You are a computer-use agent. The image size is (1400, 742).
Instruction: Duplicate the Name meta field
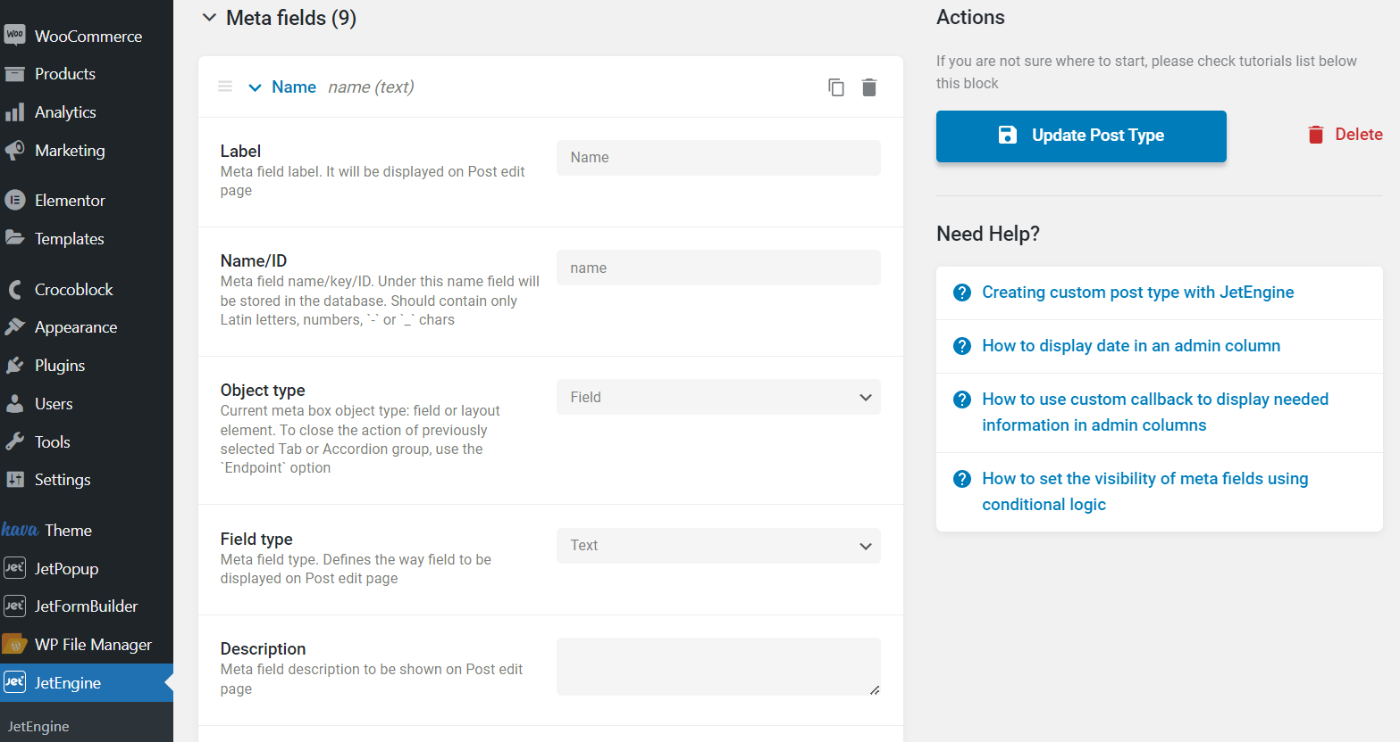pos(836,87)
